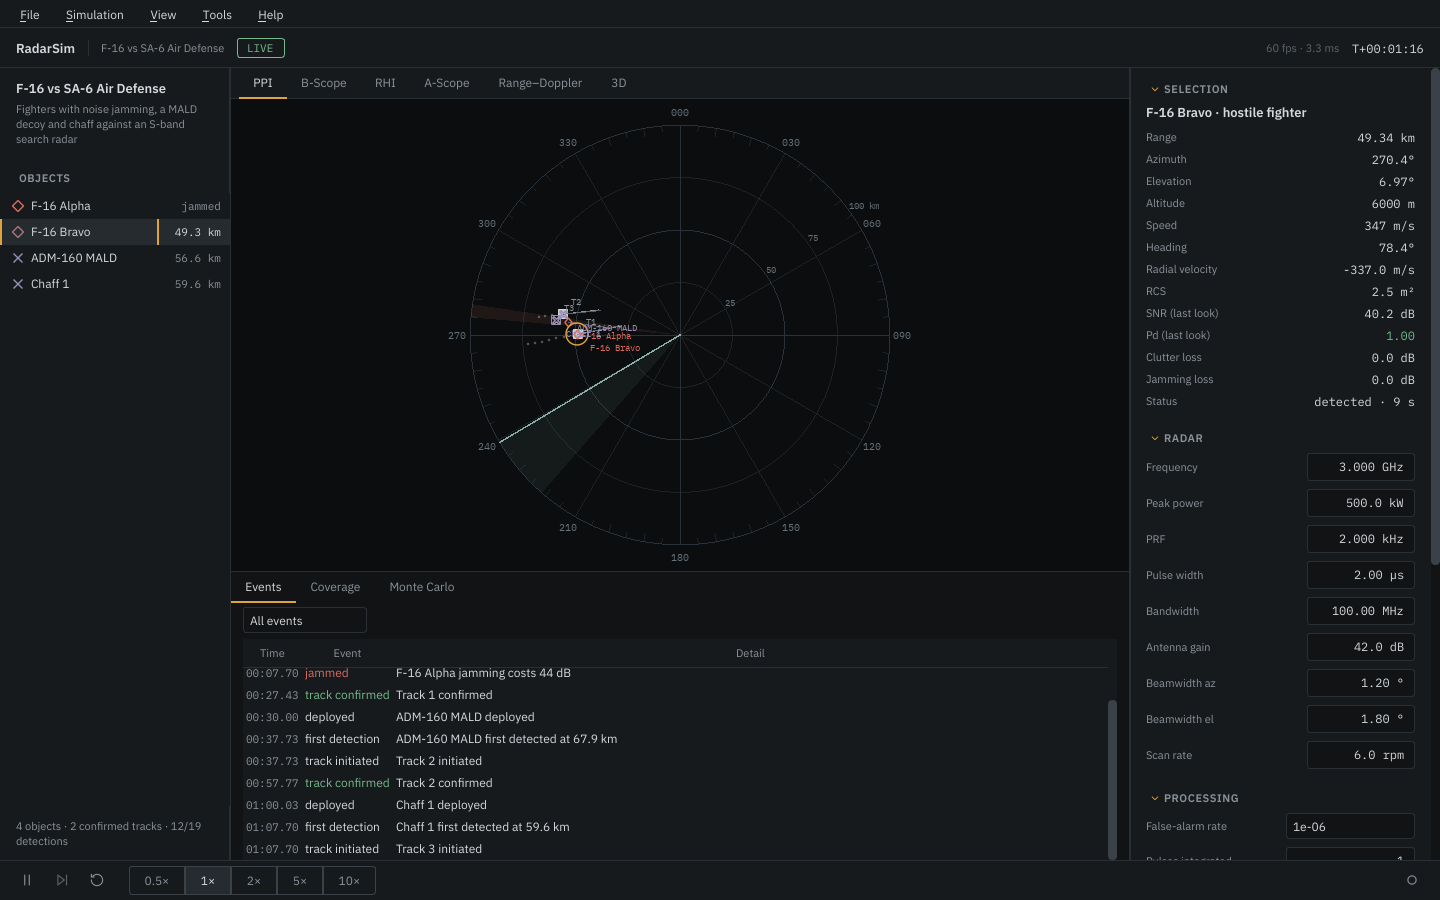Screen dimensions: 1440x900
Task: Switch to the B-Scope tab
Action: tap(324, 83)
